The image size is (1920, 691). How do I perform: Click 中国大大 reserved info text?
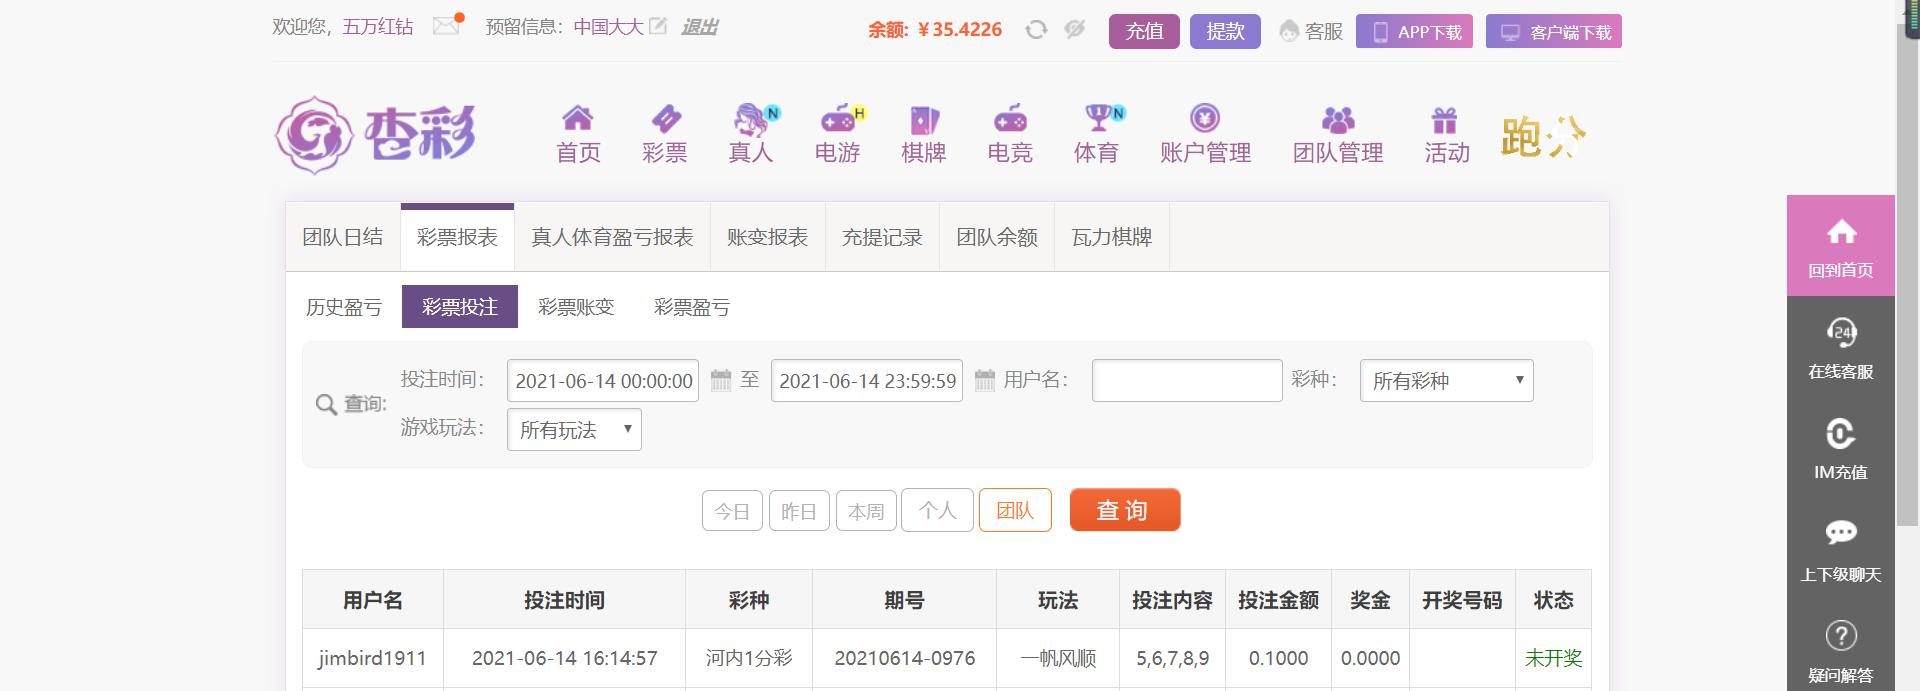click(608, 27)
